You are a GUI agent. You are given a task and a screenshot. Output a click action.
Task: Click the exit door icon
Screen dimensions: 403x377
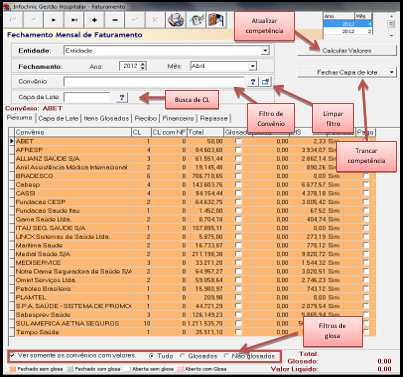[x=217, y=20]
